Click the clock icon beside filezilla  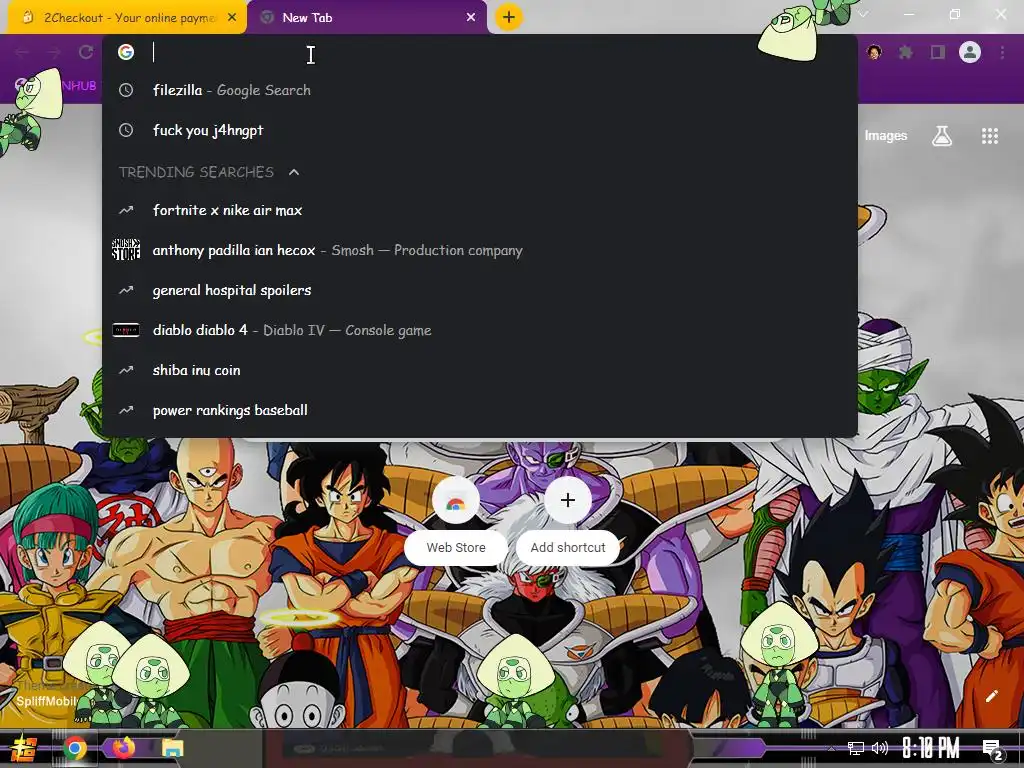tap(126, 90)
